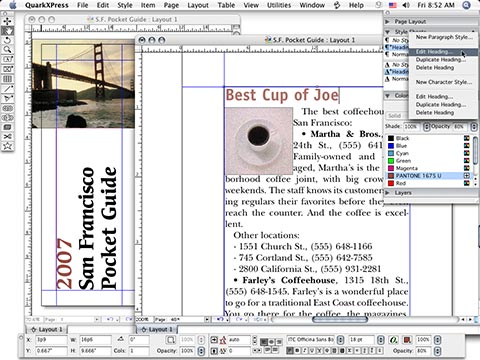This screenshot has height=360, width=480.
Task: Select the Table tool
Action: [x=7, y=79]
